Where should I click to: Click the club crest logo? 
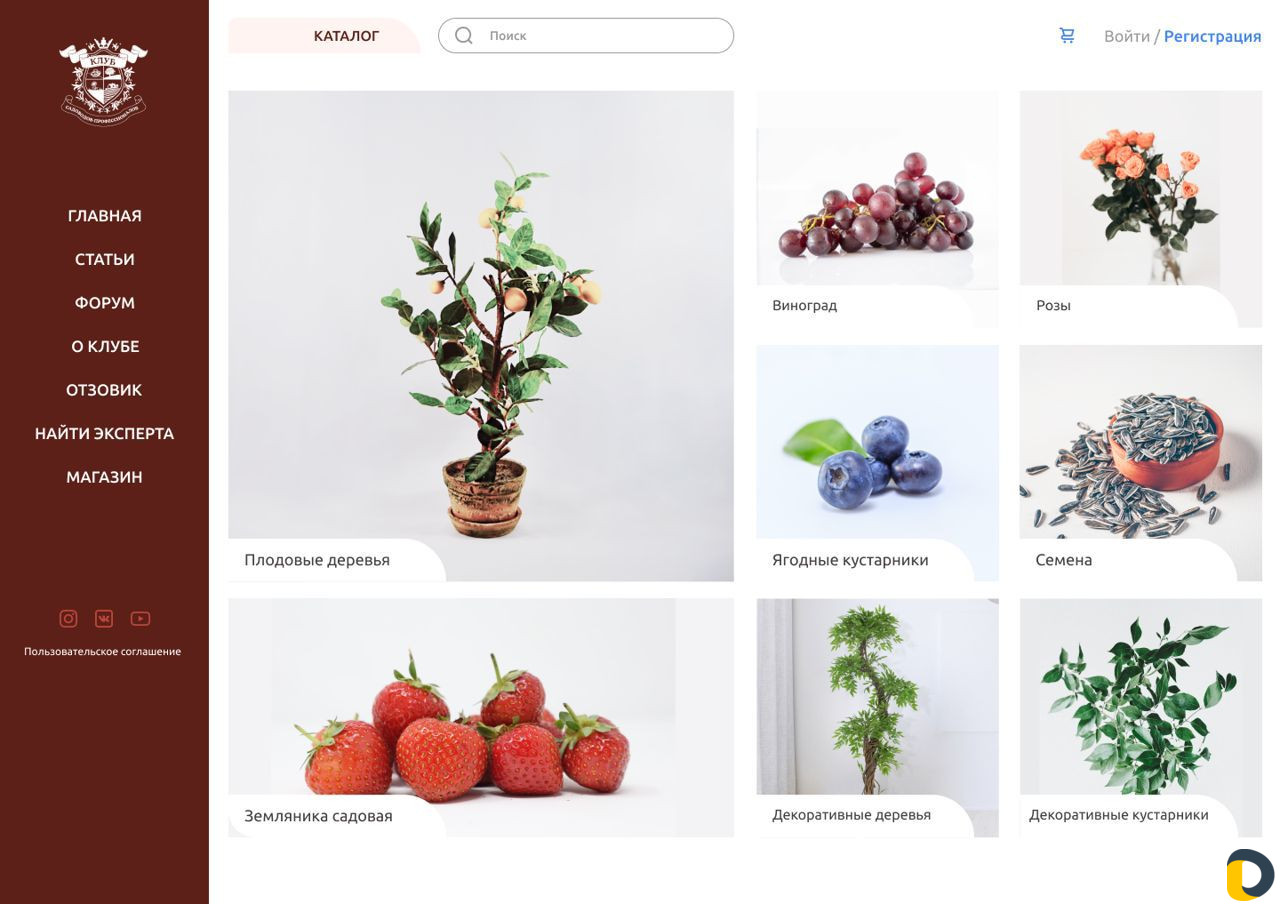coord(103,82)
